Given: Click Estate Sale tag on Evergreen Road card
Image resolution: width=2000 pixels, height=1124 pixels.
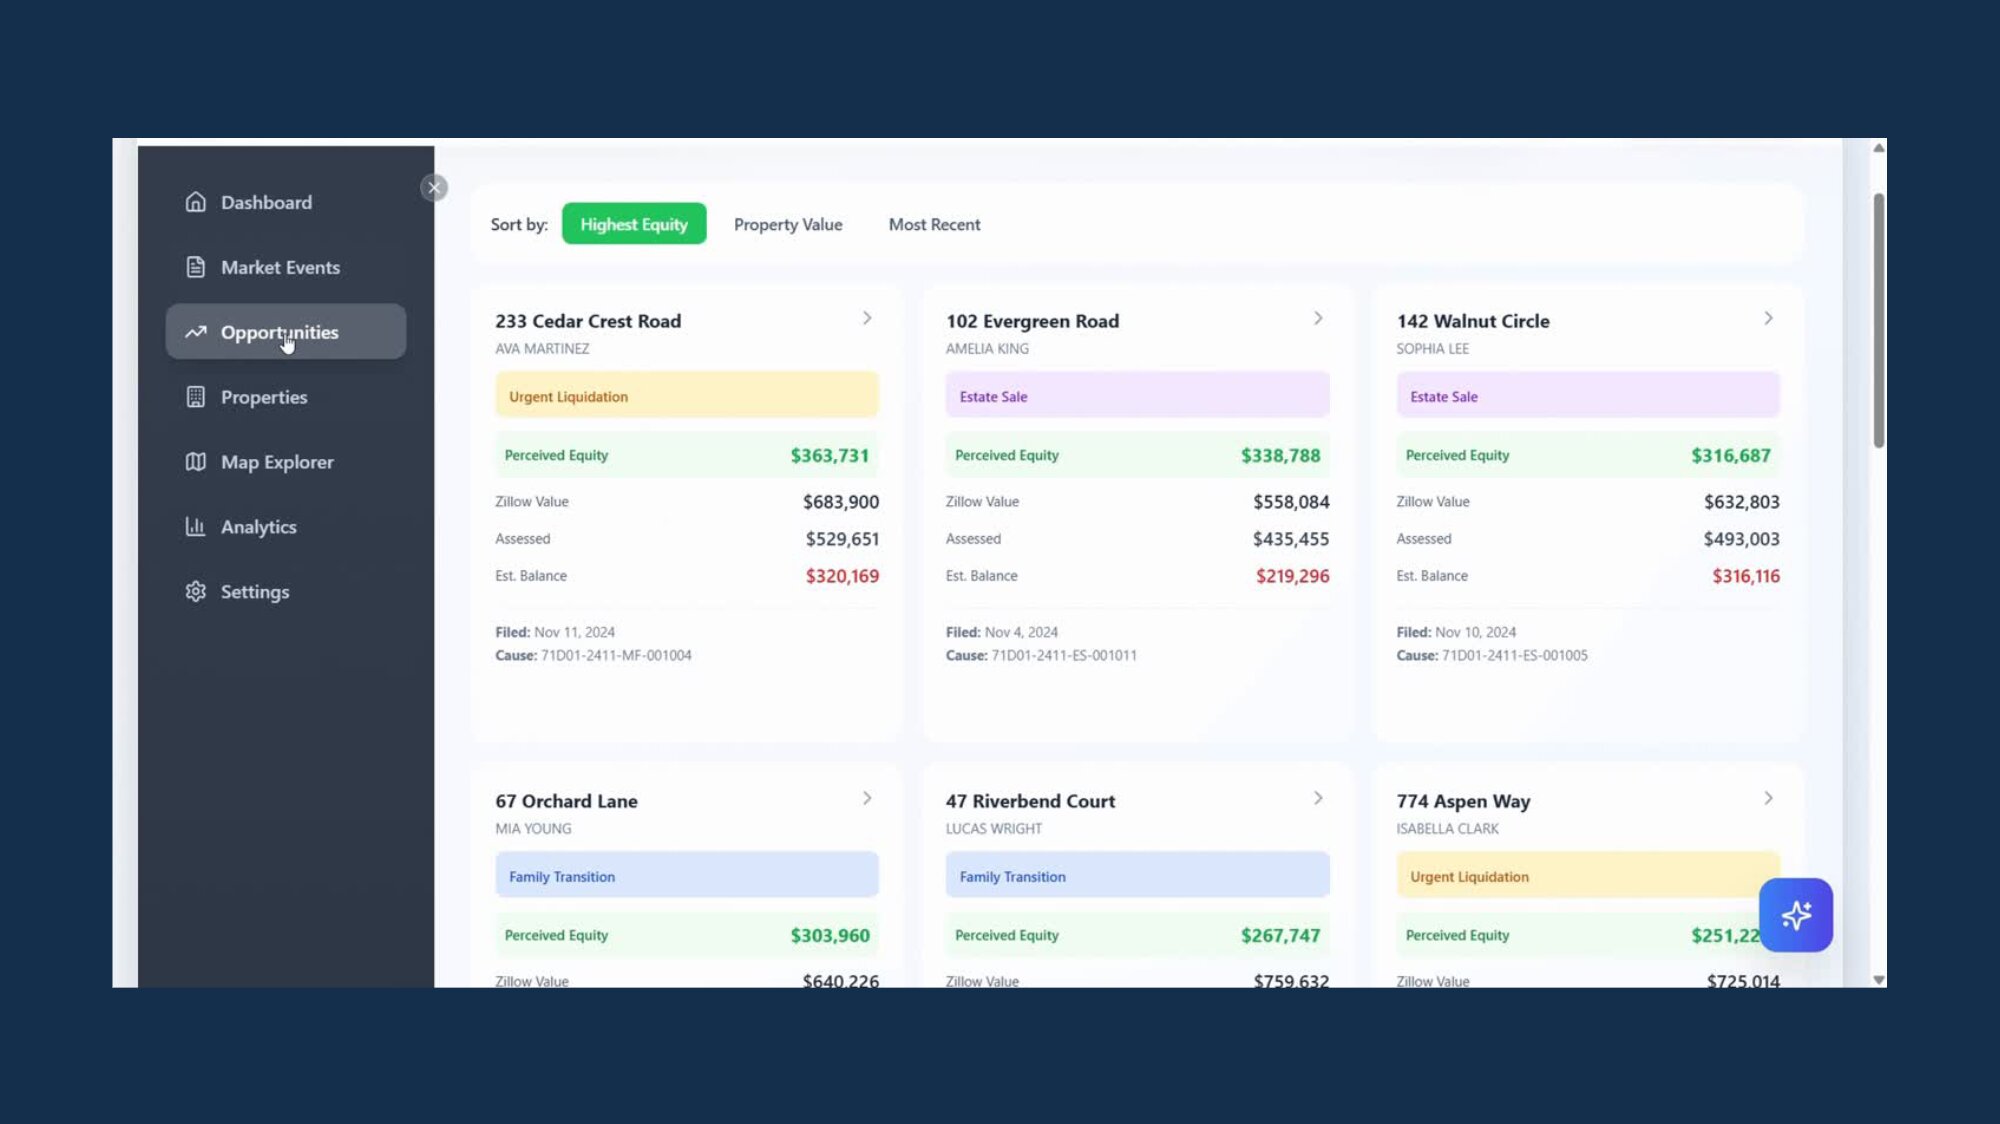Looking at the screenshot, I should pyautogui.click(x=1138, y=396).
